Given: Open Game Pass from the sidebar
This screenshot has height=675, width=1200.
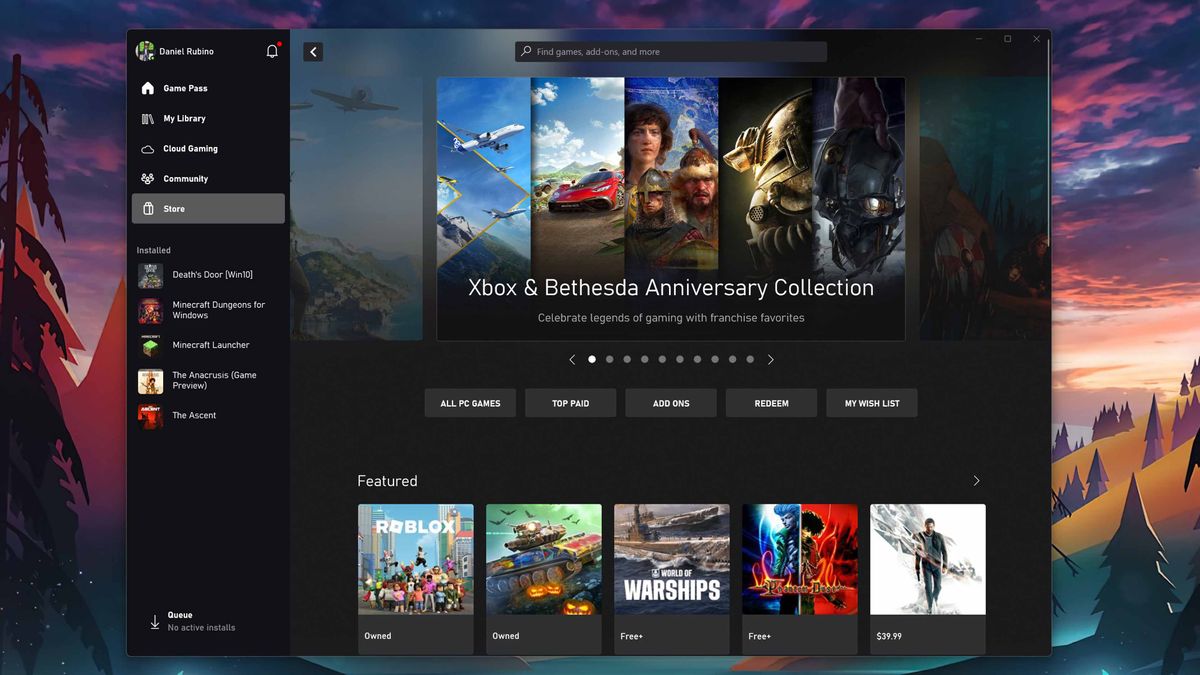Looking at the screenshot, I should pyautogui.click(x=184, y=88).
